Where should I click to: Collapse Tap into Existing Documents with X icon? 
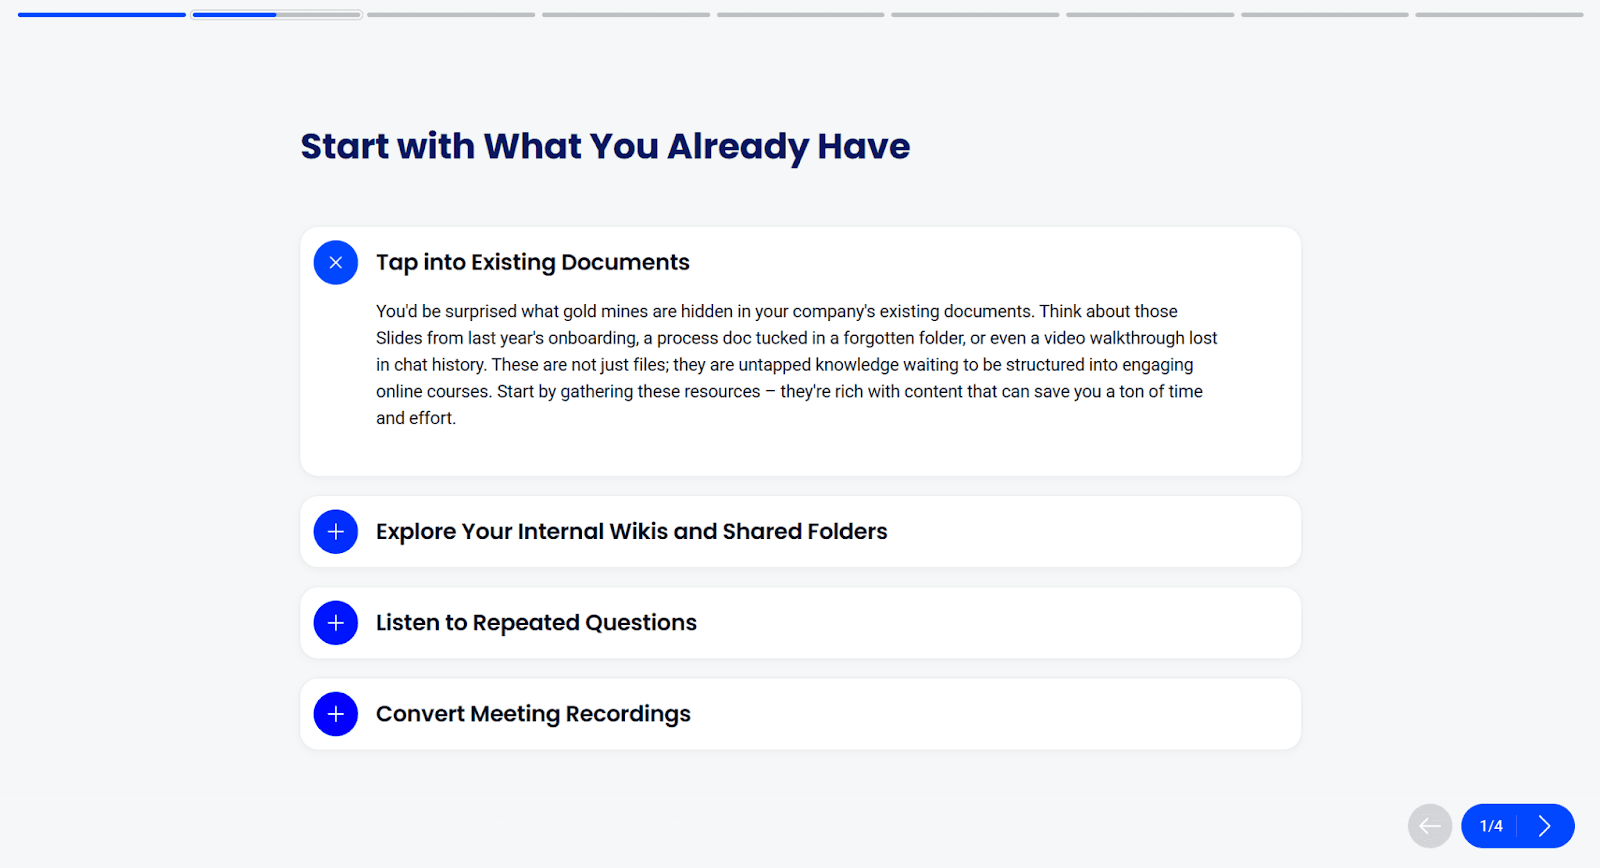pyautogui.click(x=336, y=263)
